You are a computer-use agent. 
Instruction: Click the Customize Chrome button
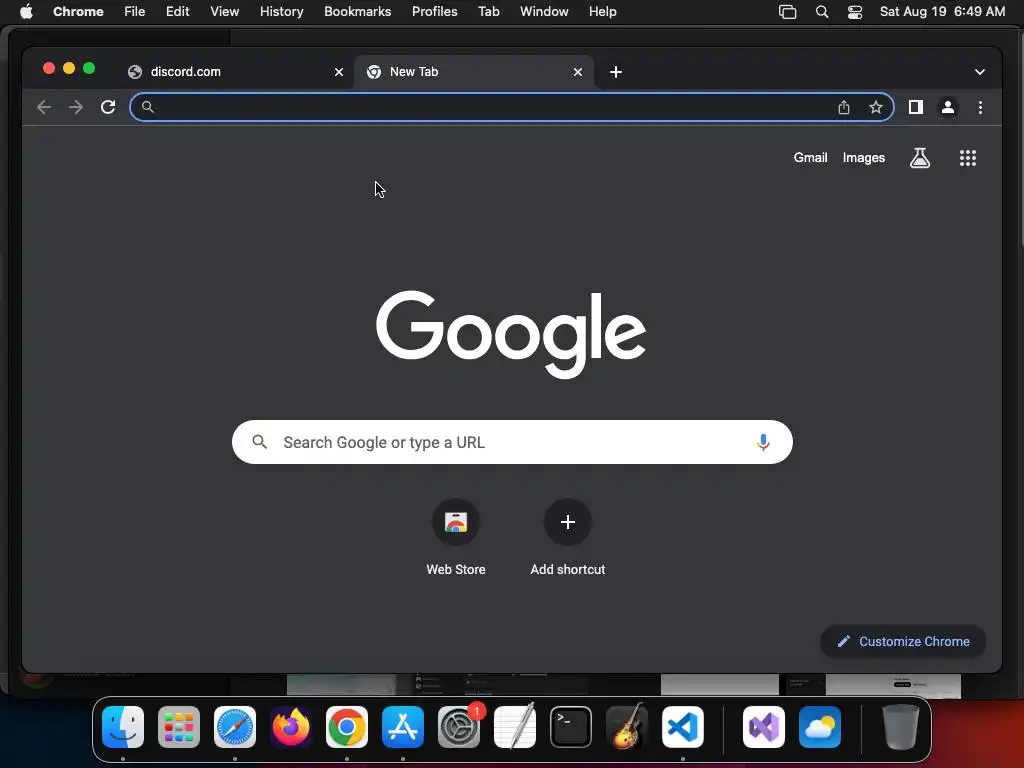[x=903, y=641]
